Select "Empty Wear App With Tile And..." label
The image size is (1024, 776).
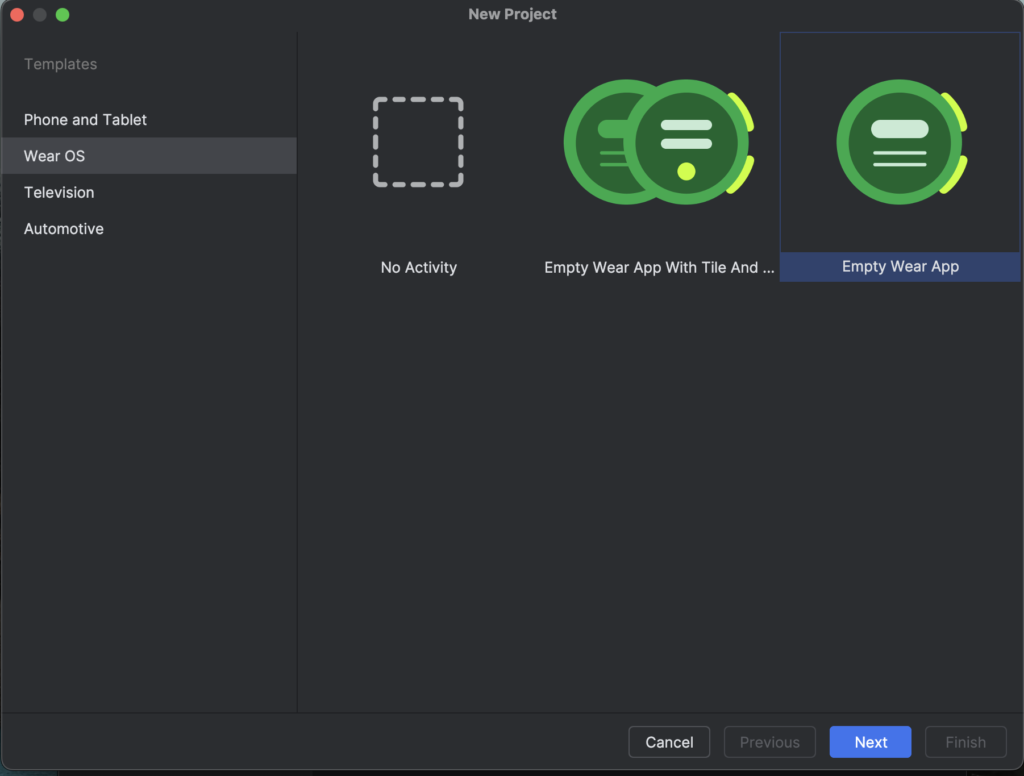coord(658,268)
